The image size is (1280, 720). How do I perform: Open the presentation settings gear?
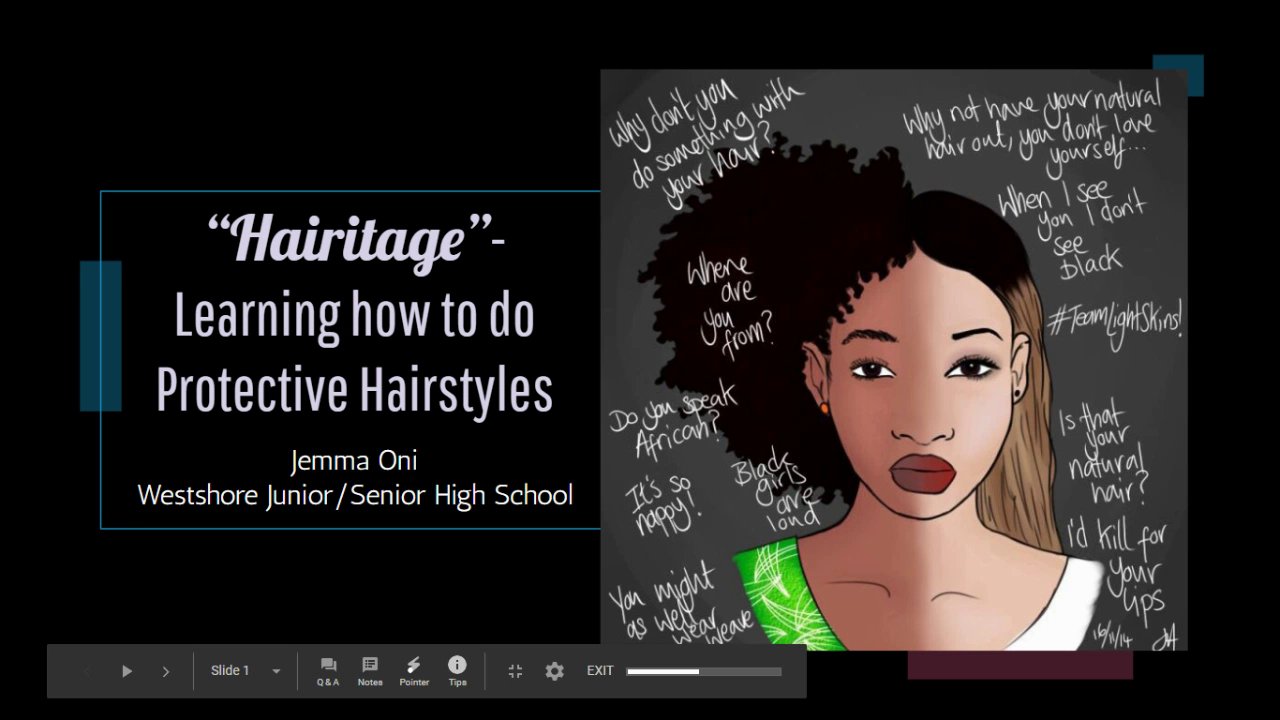click(555, 671)
